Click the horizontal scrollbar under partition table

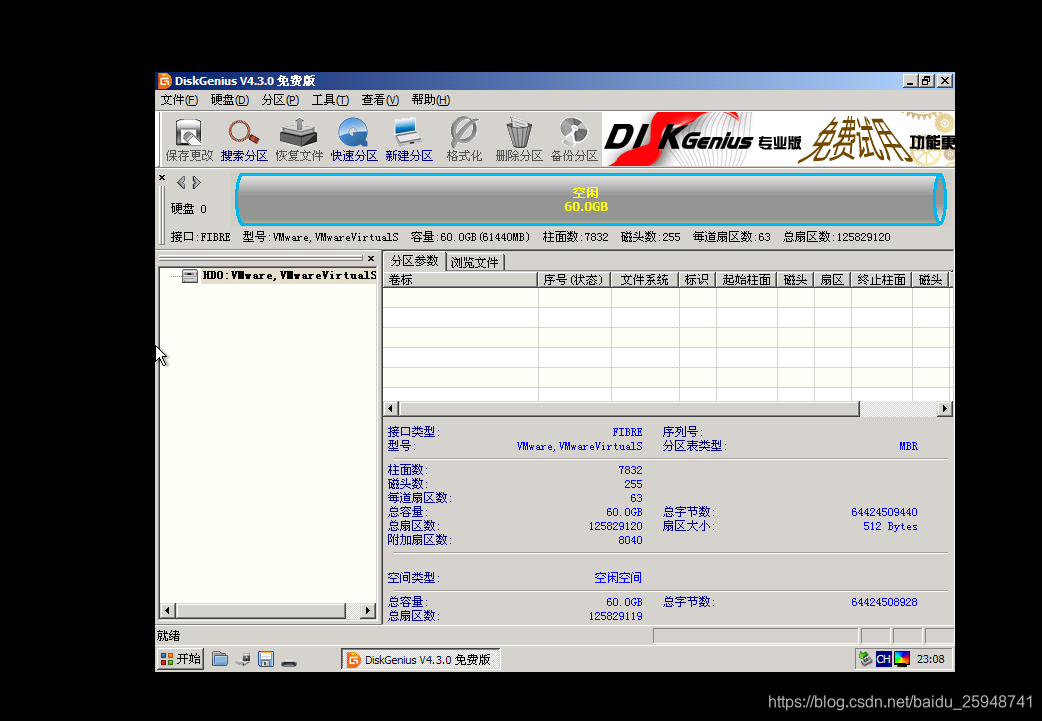coord(620,408)
